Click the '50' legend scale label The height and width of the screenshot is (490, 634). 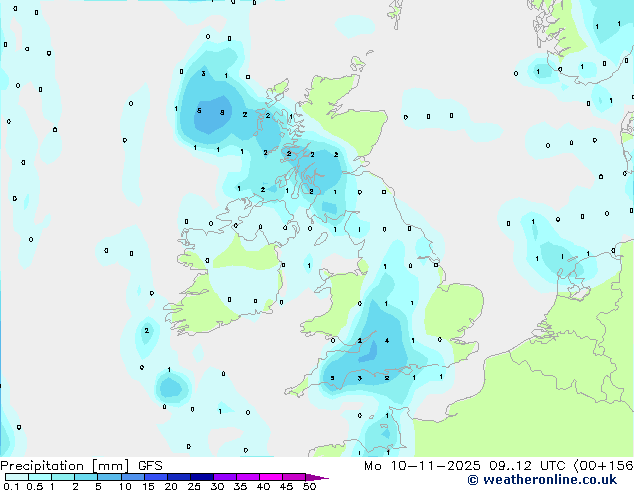309,486
